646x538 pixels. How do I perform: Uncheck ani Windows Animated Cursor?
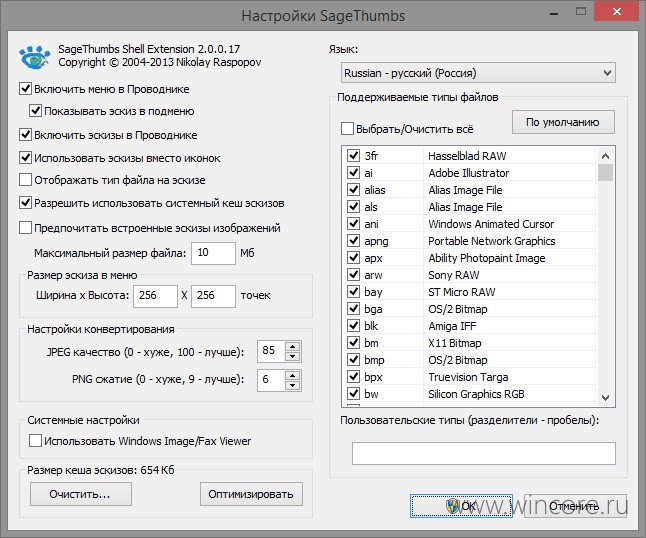point(353,223)
